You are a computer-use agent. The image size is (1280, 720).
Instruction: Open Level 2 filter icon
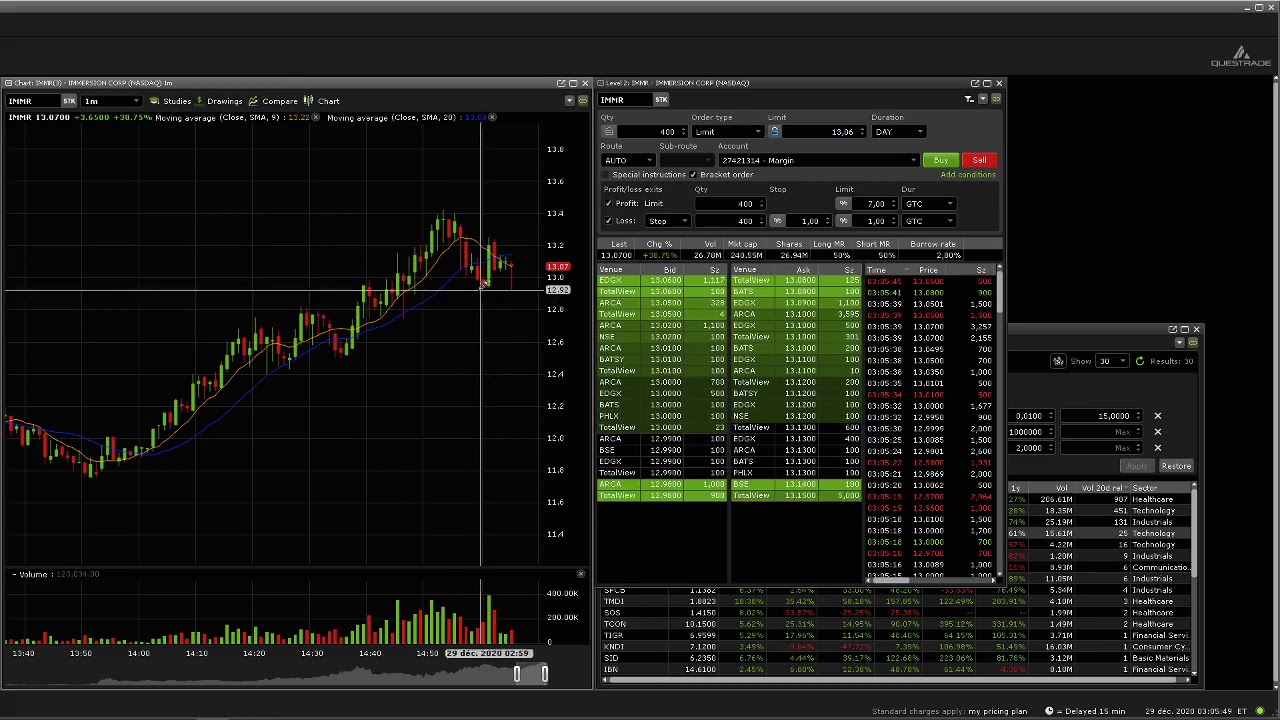(969, 99)
